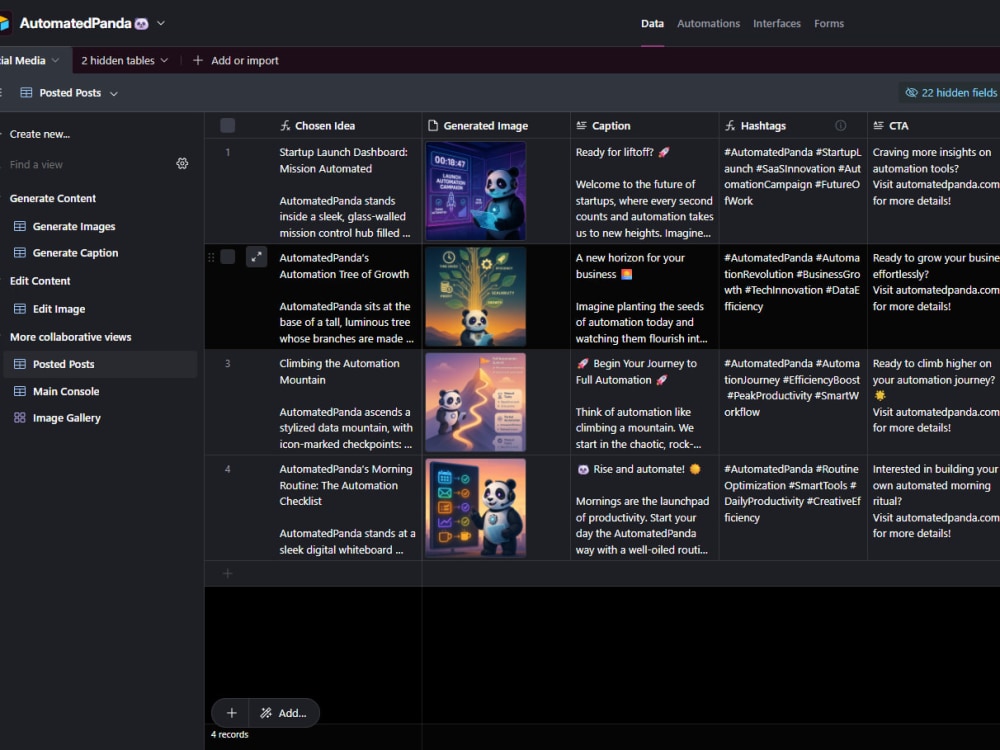The width and height of the screenshot is (1000, 750).
Task: Click the 'Begin Your Journey' caption cell
Action: (645, 402)
